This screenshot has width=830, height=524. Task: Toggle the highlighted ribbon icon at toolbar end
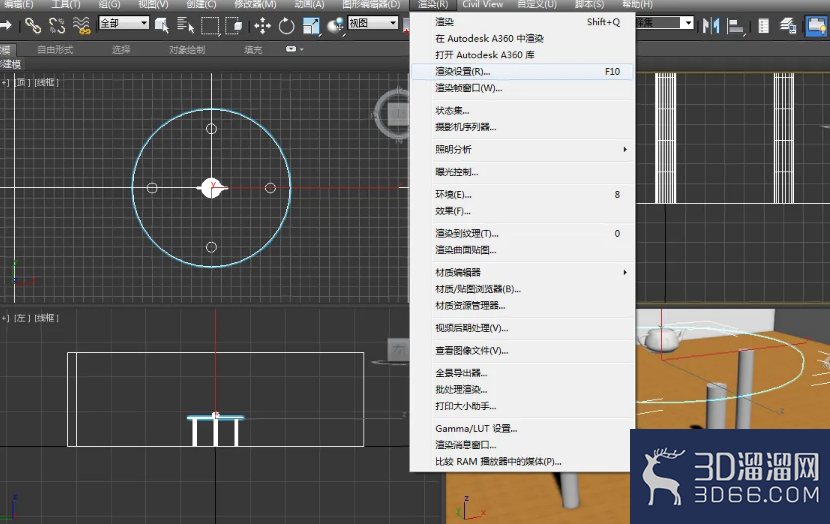pos(817,25)
